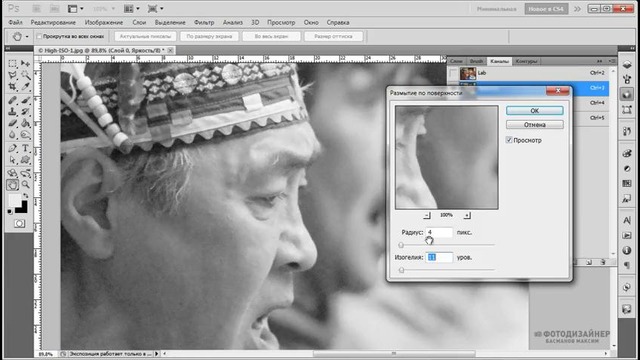Open the Paragraph panel icon in dock
The image size is (640, 360).
click(627, 265)
